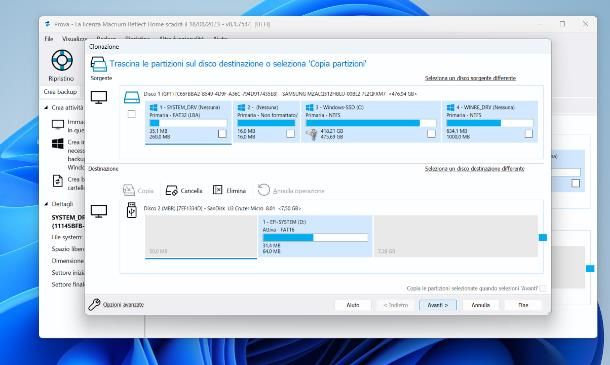Click the Clonazione dialog title
Screen dimensions: 610x365
pos(104,47)
